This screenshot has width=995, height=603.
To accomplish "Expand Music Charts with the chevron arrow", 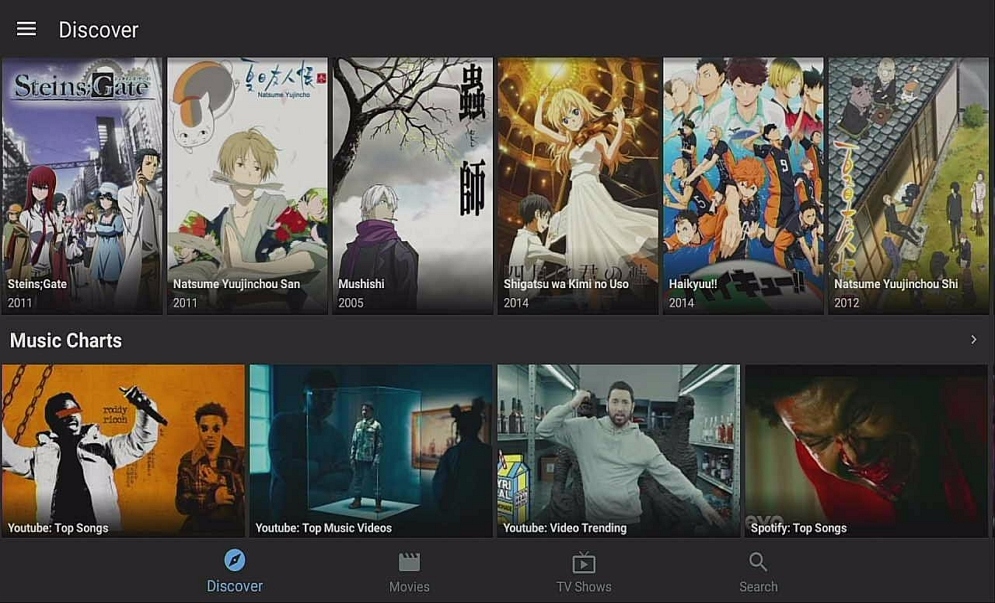I will (973, 340).
